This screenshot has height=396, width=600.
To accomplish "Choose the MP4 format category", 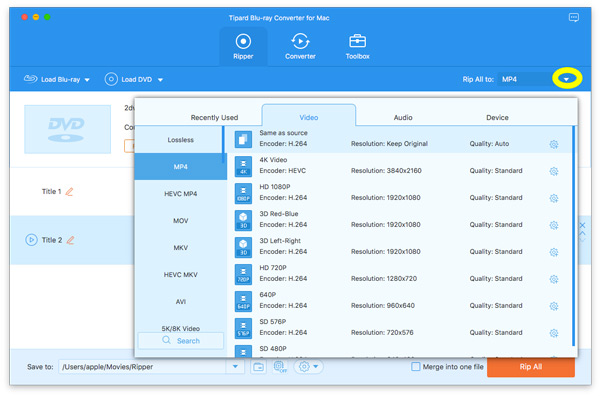I will (181, 166).
